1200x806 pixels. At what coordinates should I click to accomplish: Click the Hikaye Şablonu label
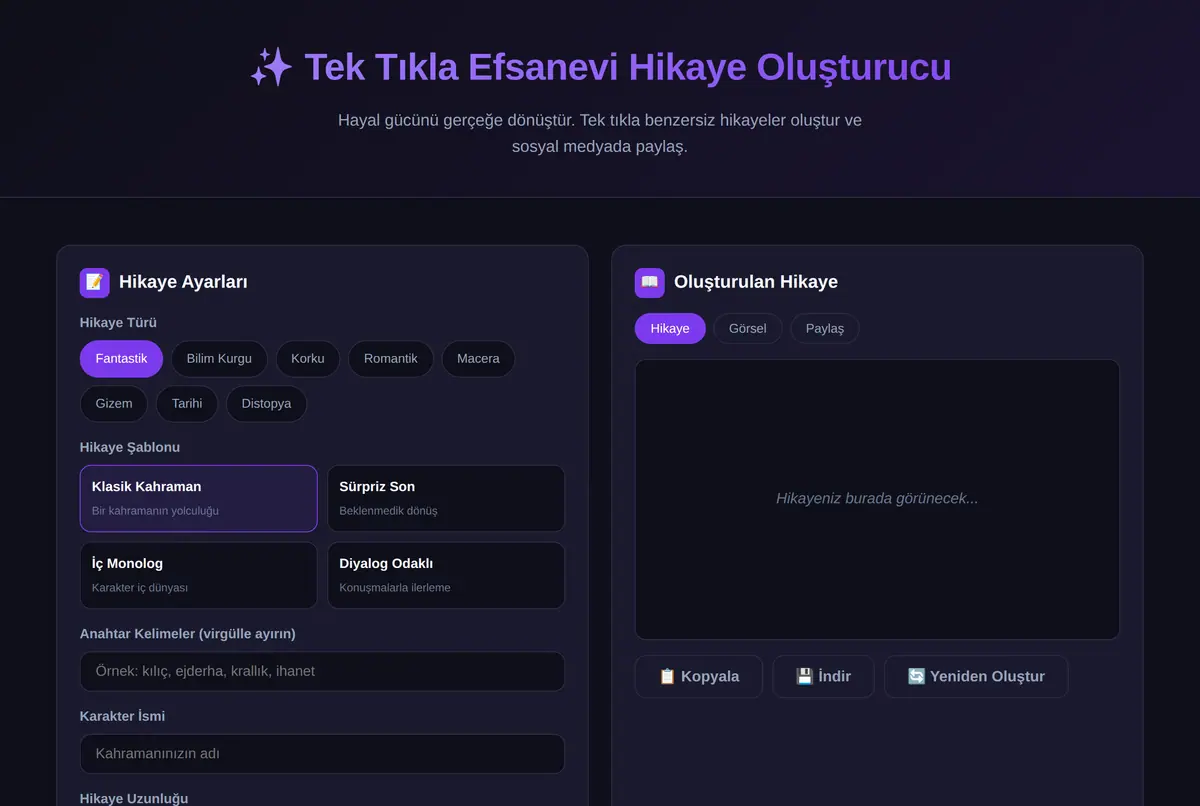130,447
